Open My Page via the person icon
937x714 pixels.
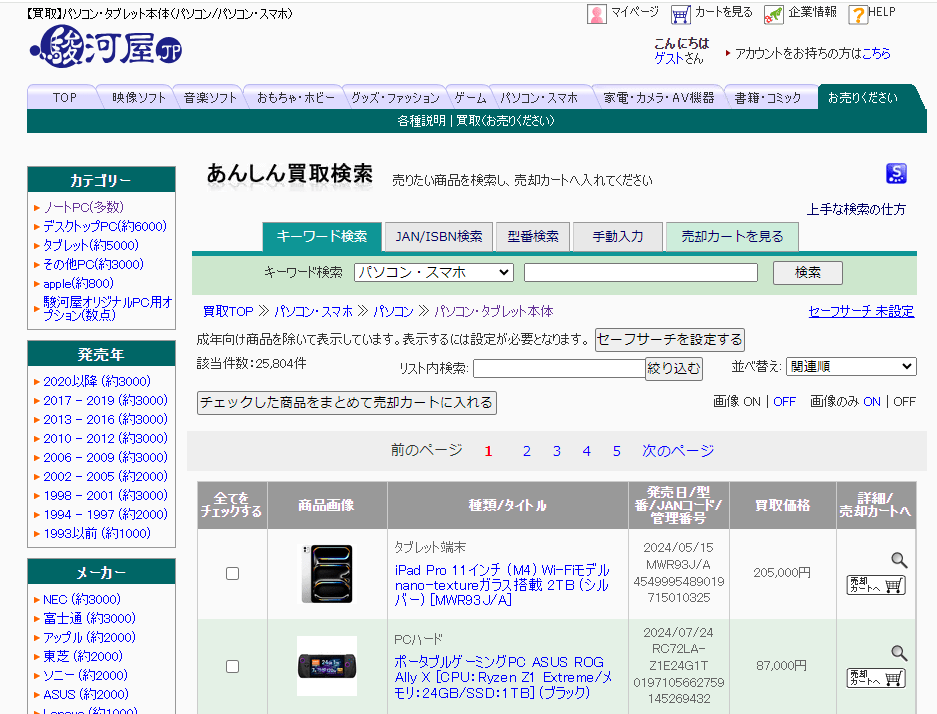597,14
